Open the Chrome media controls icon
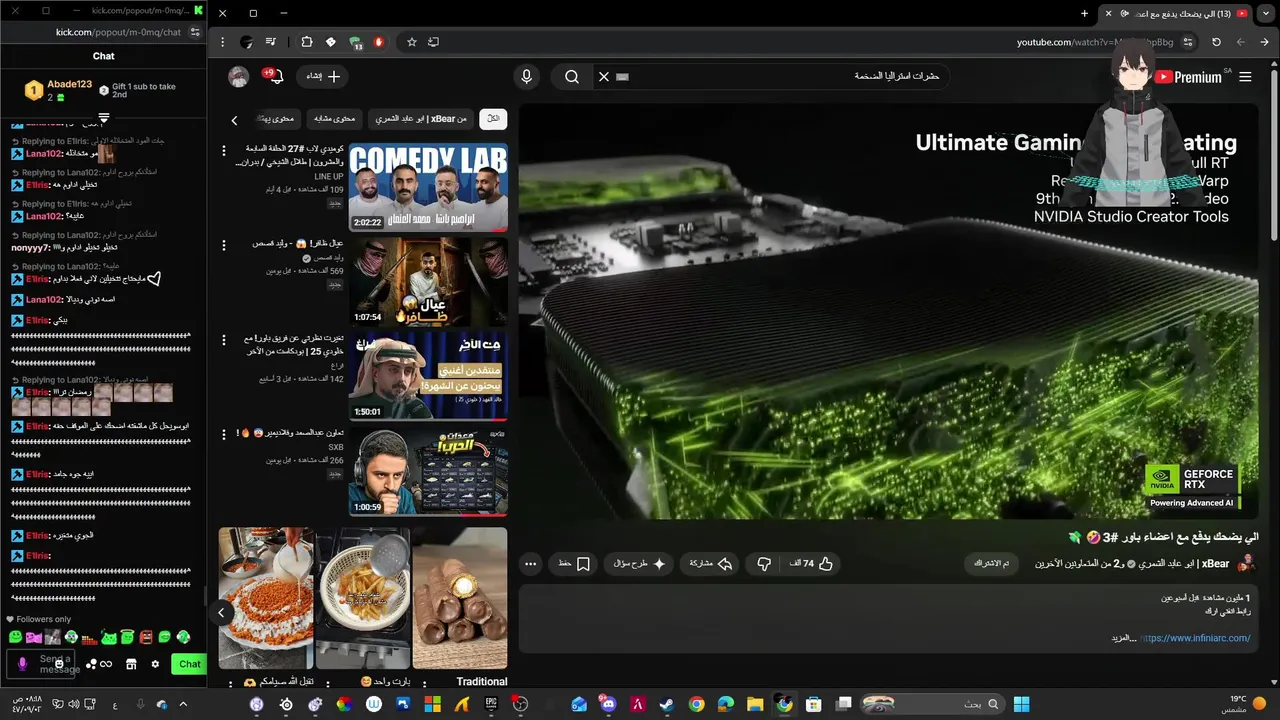 (x=270, y=42)
